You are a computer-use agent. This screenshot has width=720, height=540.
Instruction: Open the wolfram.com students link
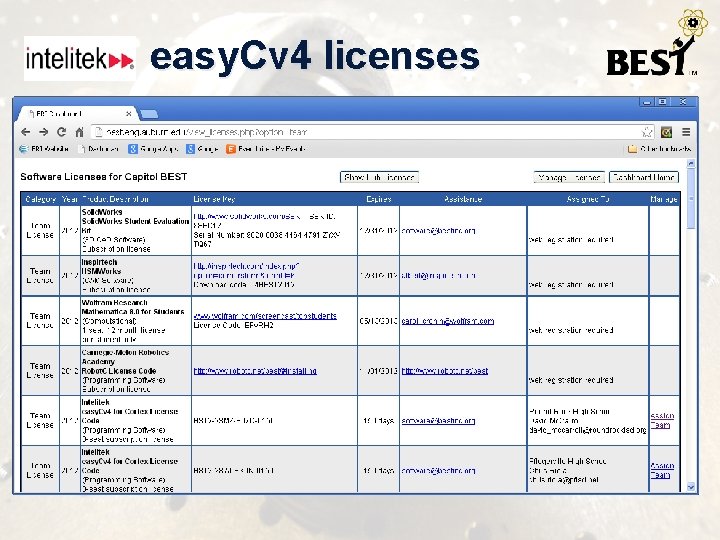(x=265, y=316)
